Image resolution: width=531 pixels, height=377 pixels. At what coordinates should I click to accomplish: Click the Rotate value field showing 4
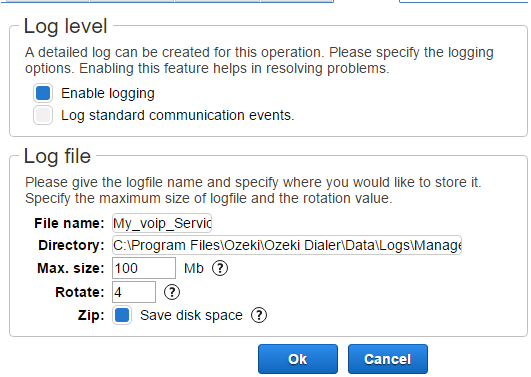(134, 292)
